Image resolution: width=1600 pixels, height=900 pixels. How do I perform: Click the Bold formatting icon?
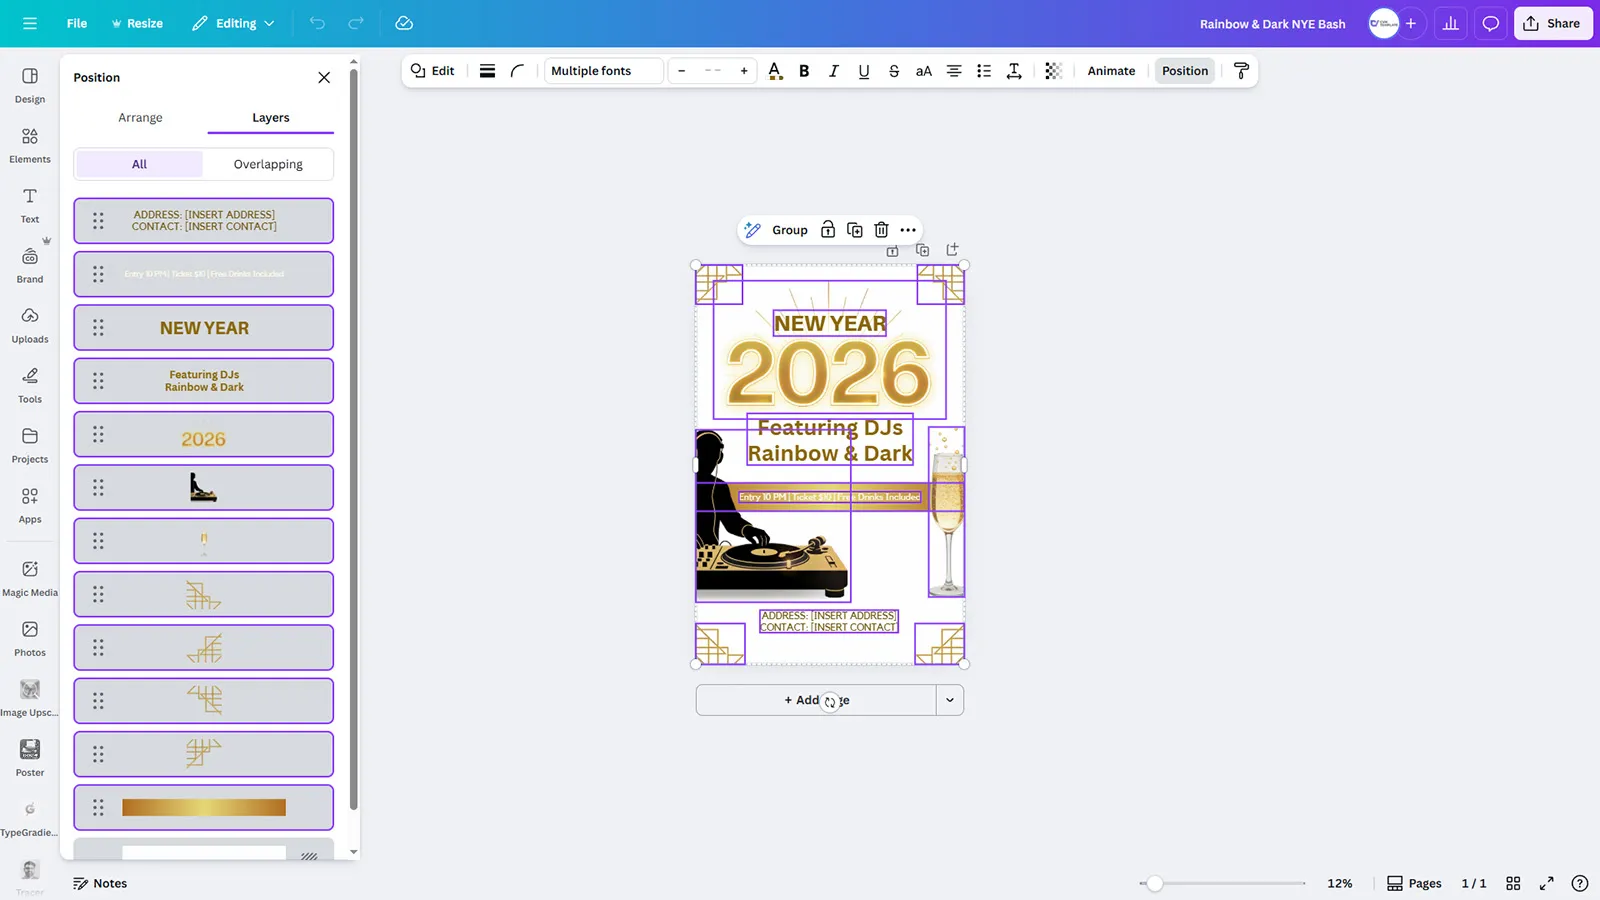click(804, 71)
